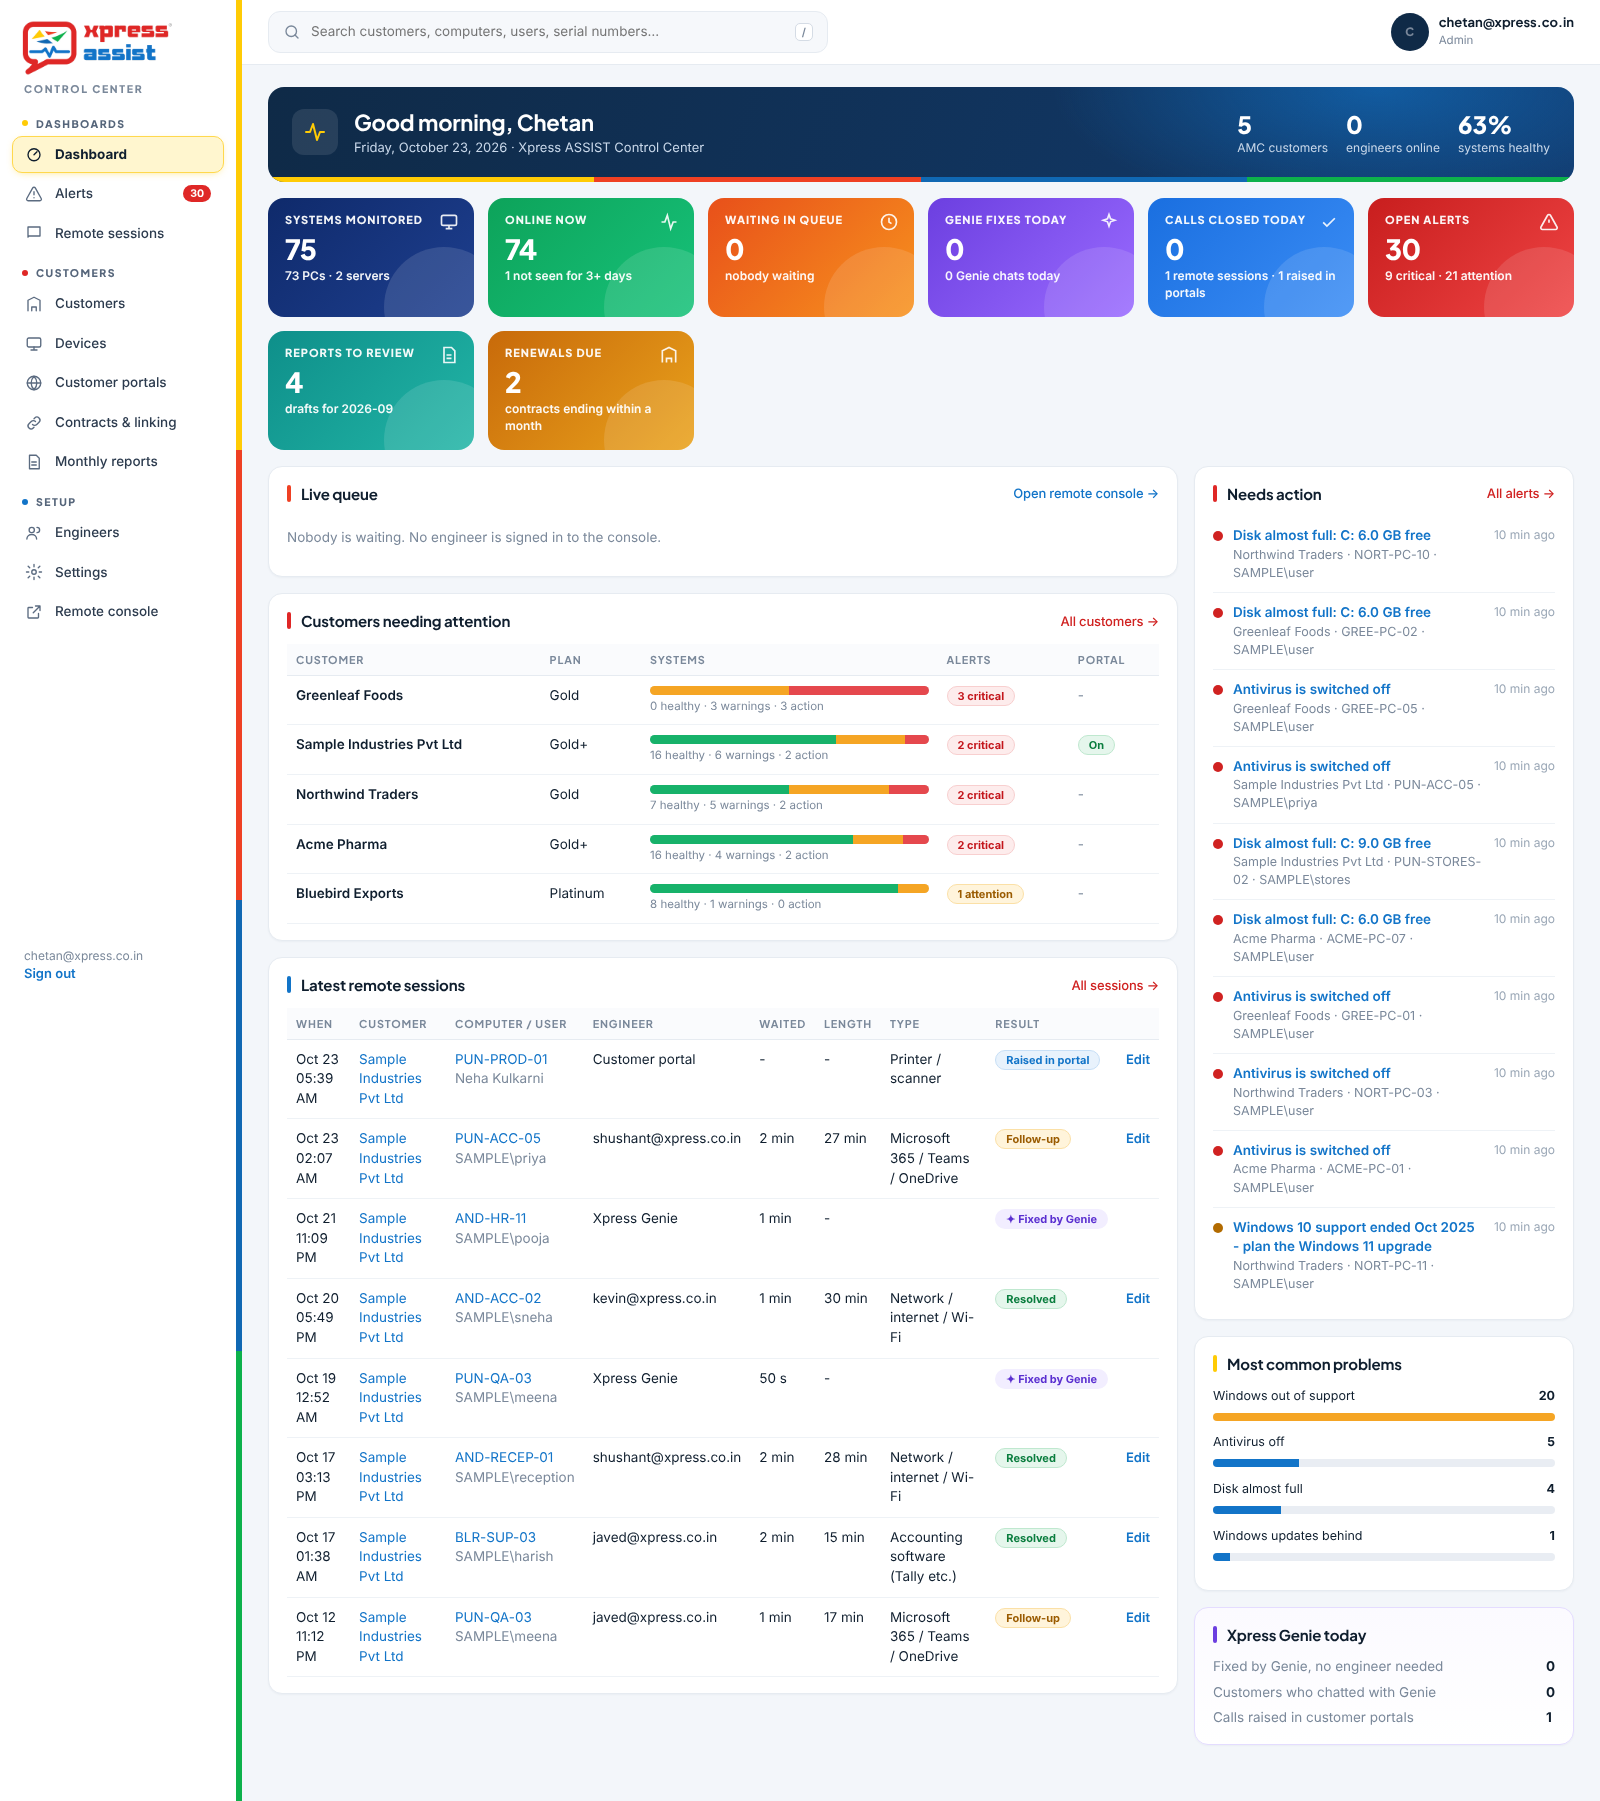Click the Customers building icon in sidebar
Screen dimensions: 1600x1801
tap(34, 304)
